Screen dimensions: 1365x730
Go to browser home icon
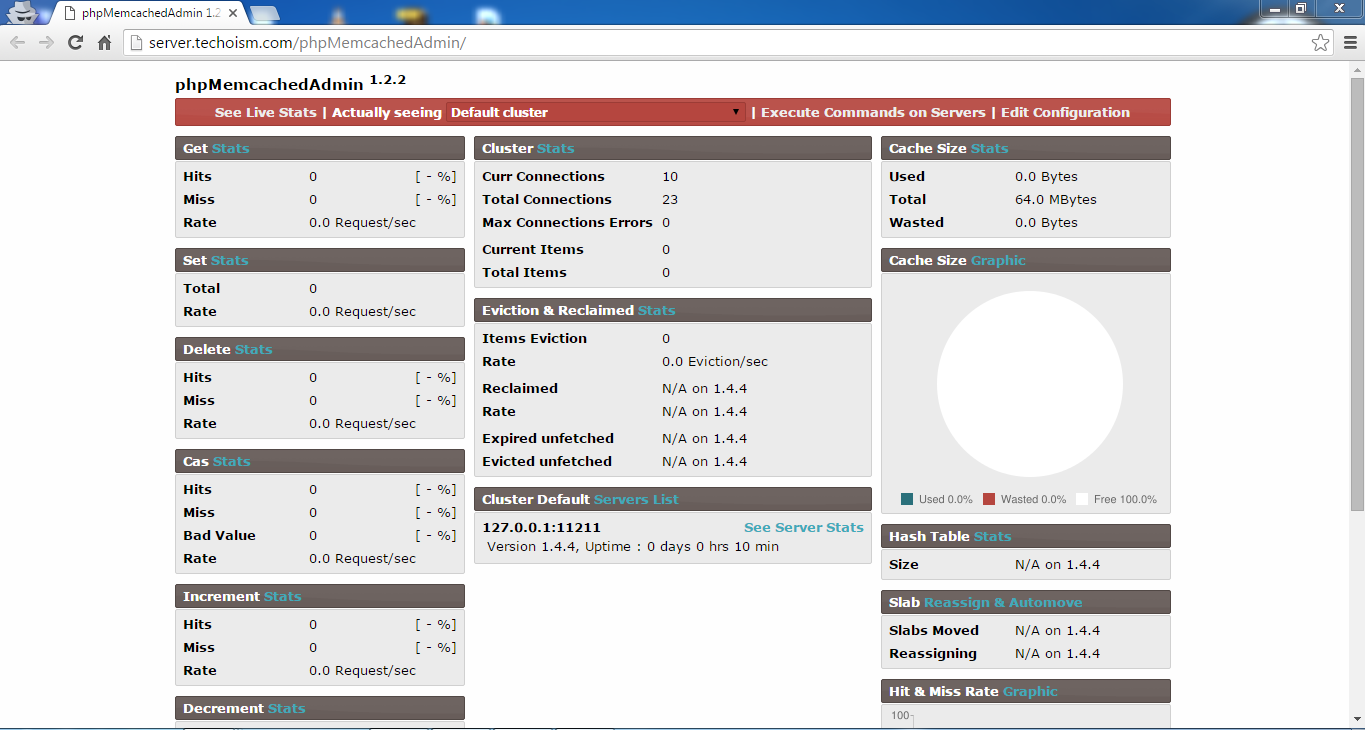pyautogui.click(x=104, y=42)
